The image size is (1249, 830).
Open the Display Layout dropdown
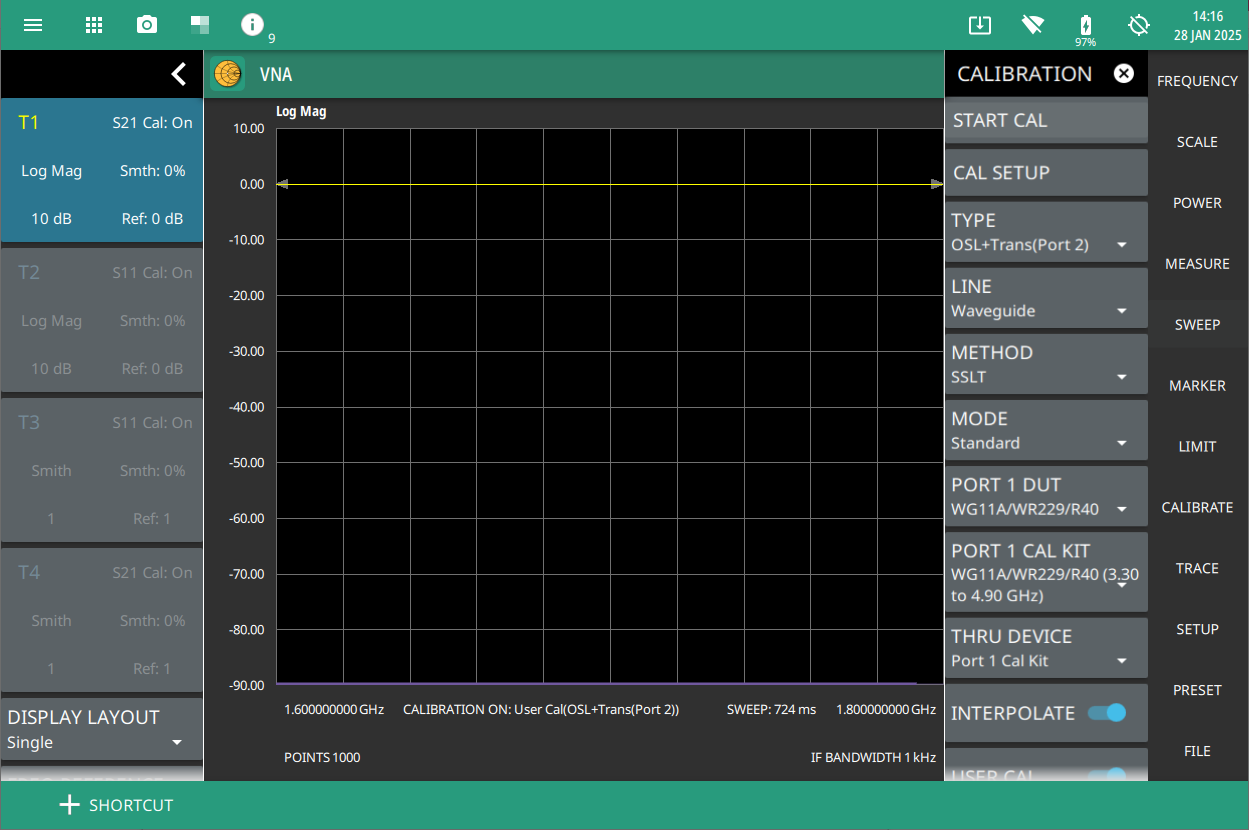coord(100,730)
